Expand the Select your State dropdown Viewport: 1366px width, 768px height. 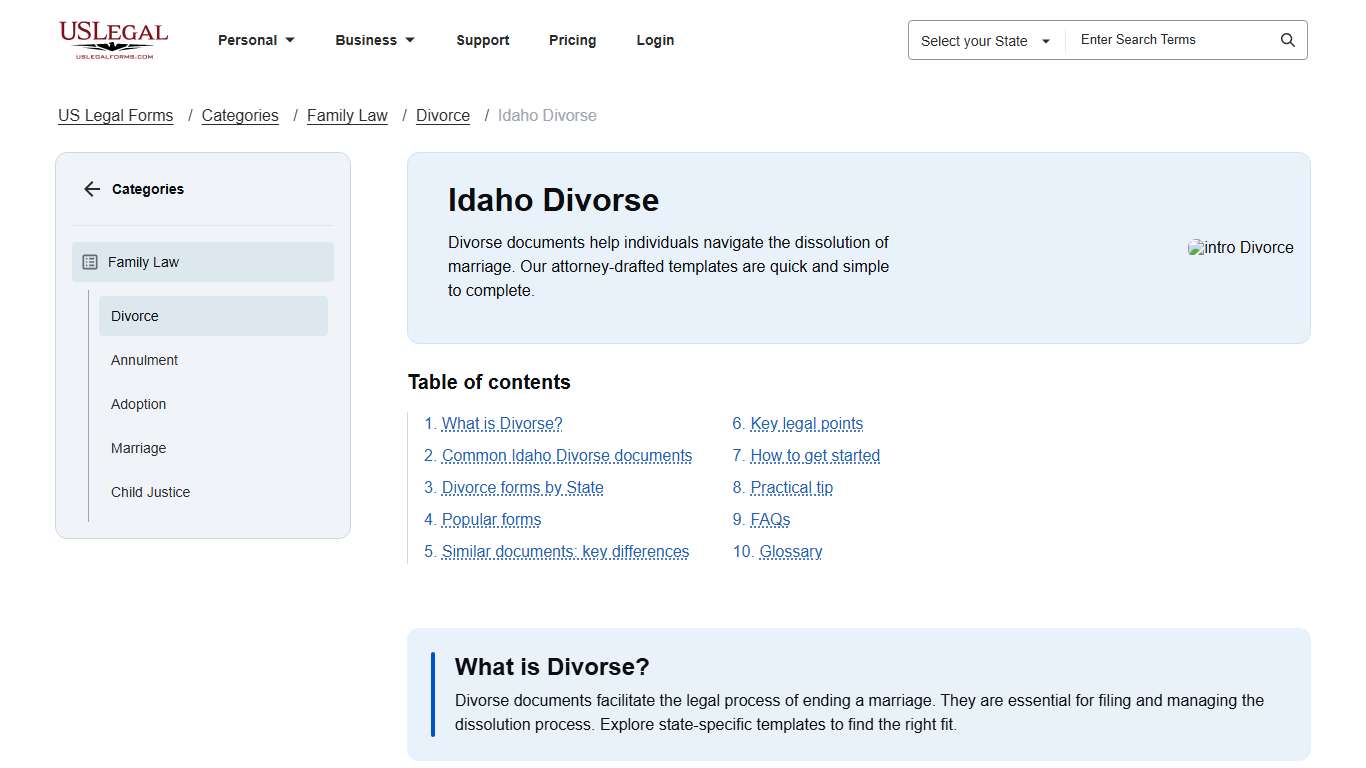[x=984, y=40]
